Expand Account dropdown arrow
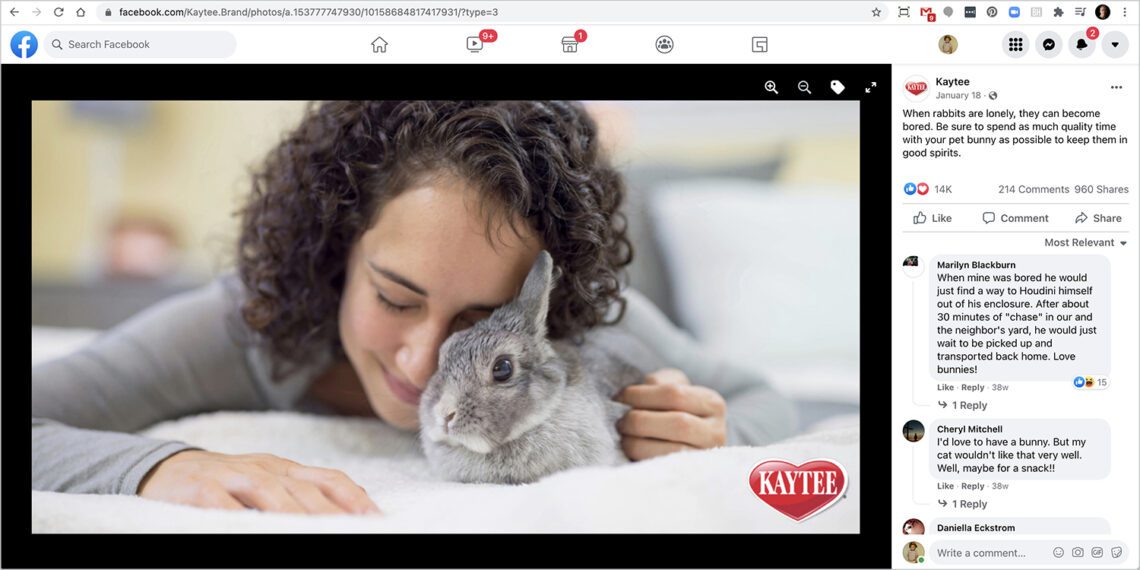Viewport: 1140px width, 570px height. (x=1115, y=44)
